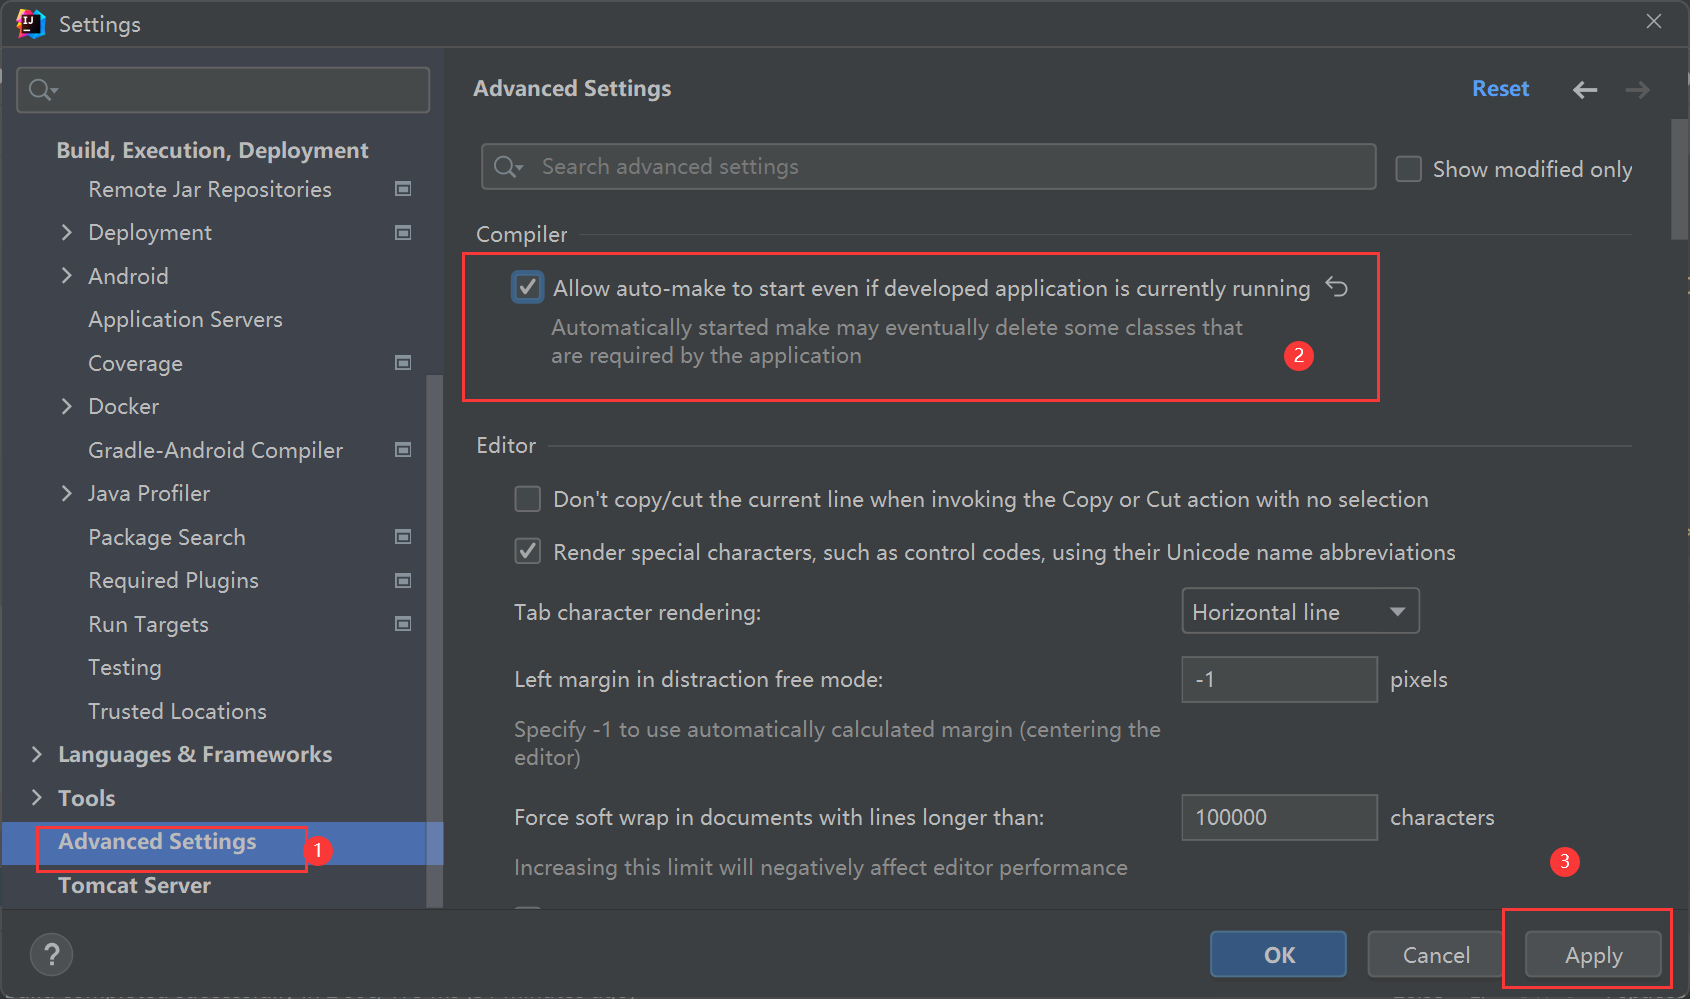This screenshot has width=1690, height=999.
Task: Open Coverage settings page
Action: point(135,363)
